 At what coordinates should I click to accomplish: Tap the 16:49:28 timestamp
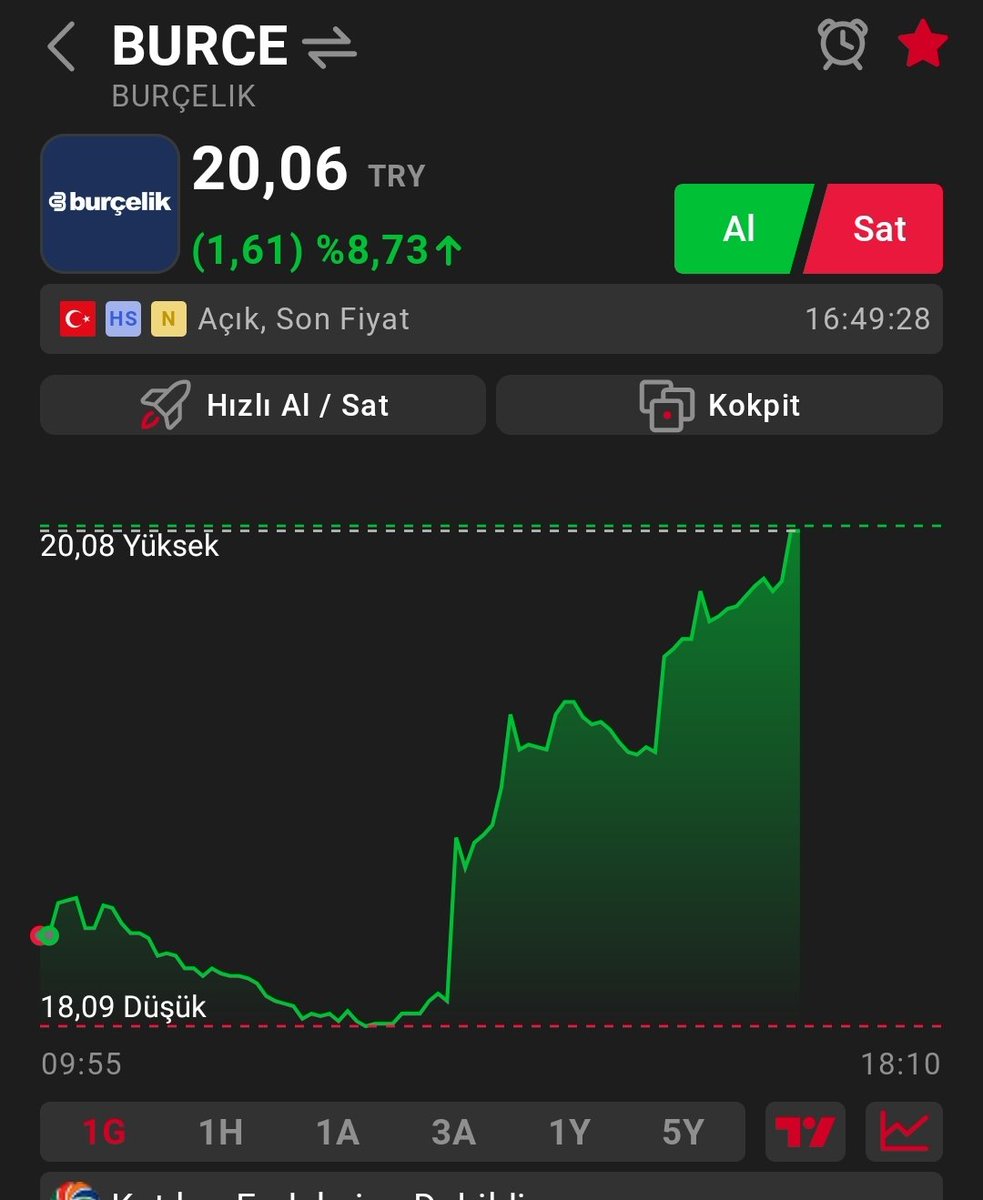click(x=868, y=319)
